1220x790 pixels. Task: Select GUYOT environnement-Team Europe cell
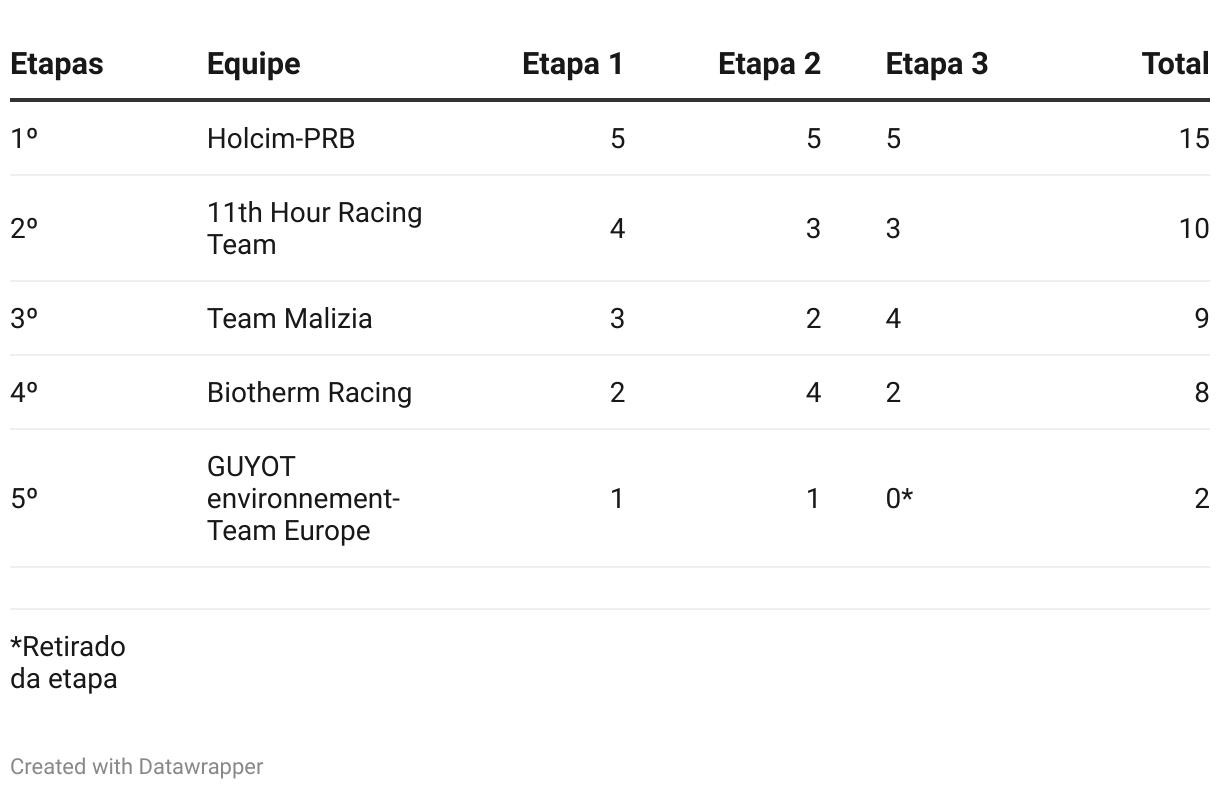tap(303, 498)
